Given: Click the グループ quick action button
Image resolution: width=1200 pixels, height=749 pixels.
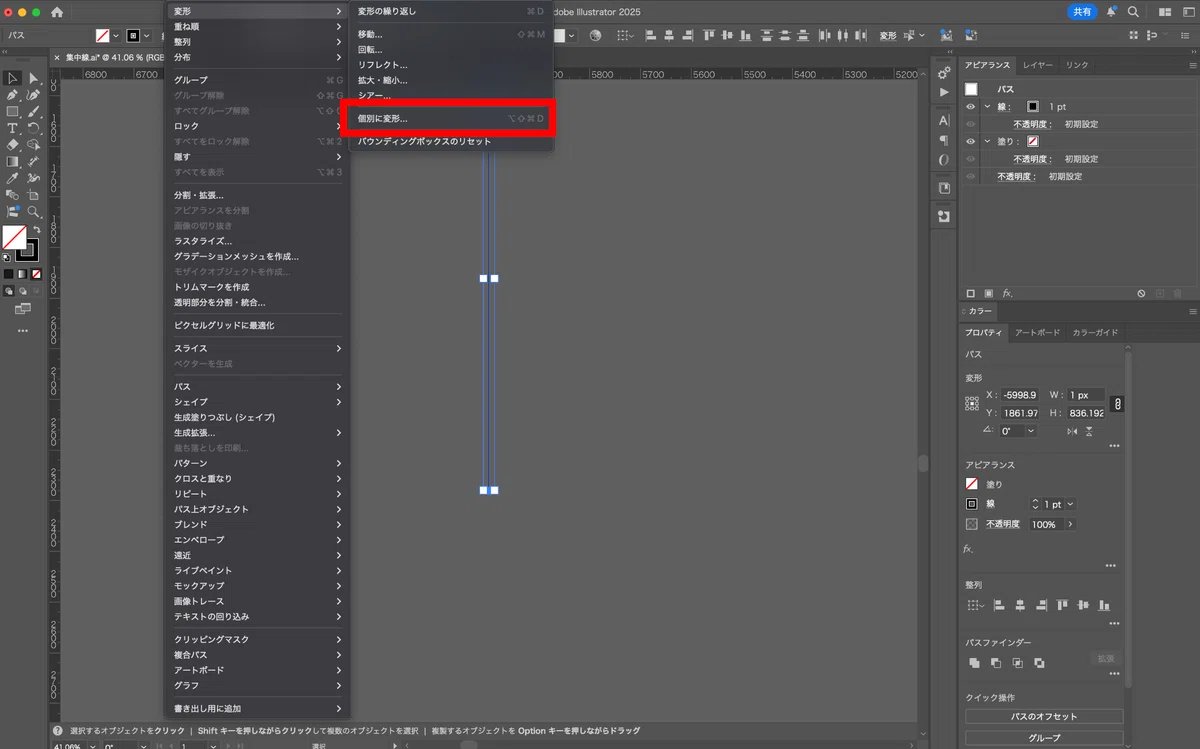Looking at the screenshot, I should 1045,738.
